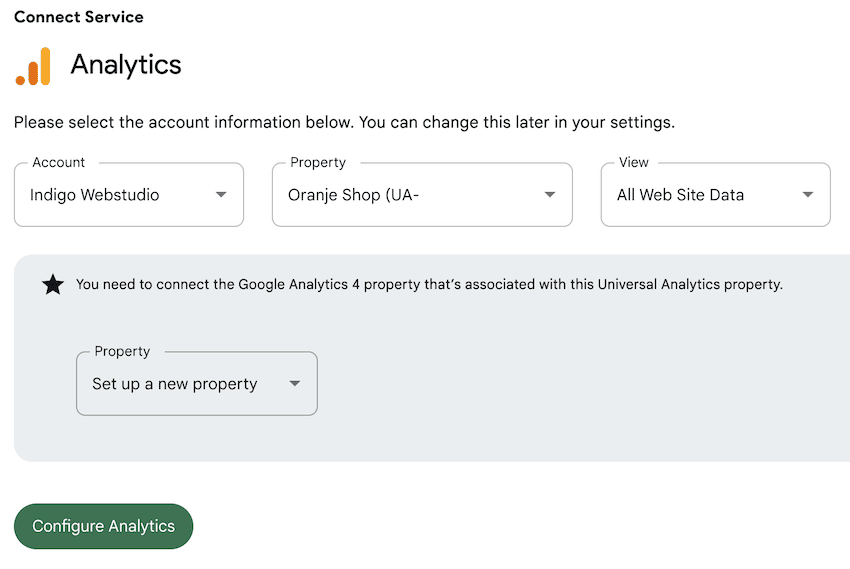
Task: Click the Account field label
Action: point(59,162)
